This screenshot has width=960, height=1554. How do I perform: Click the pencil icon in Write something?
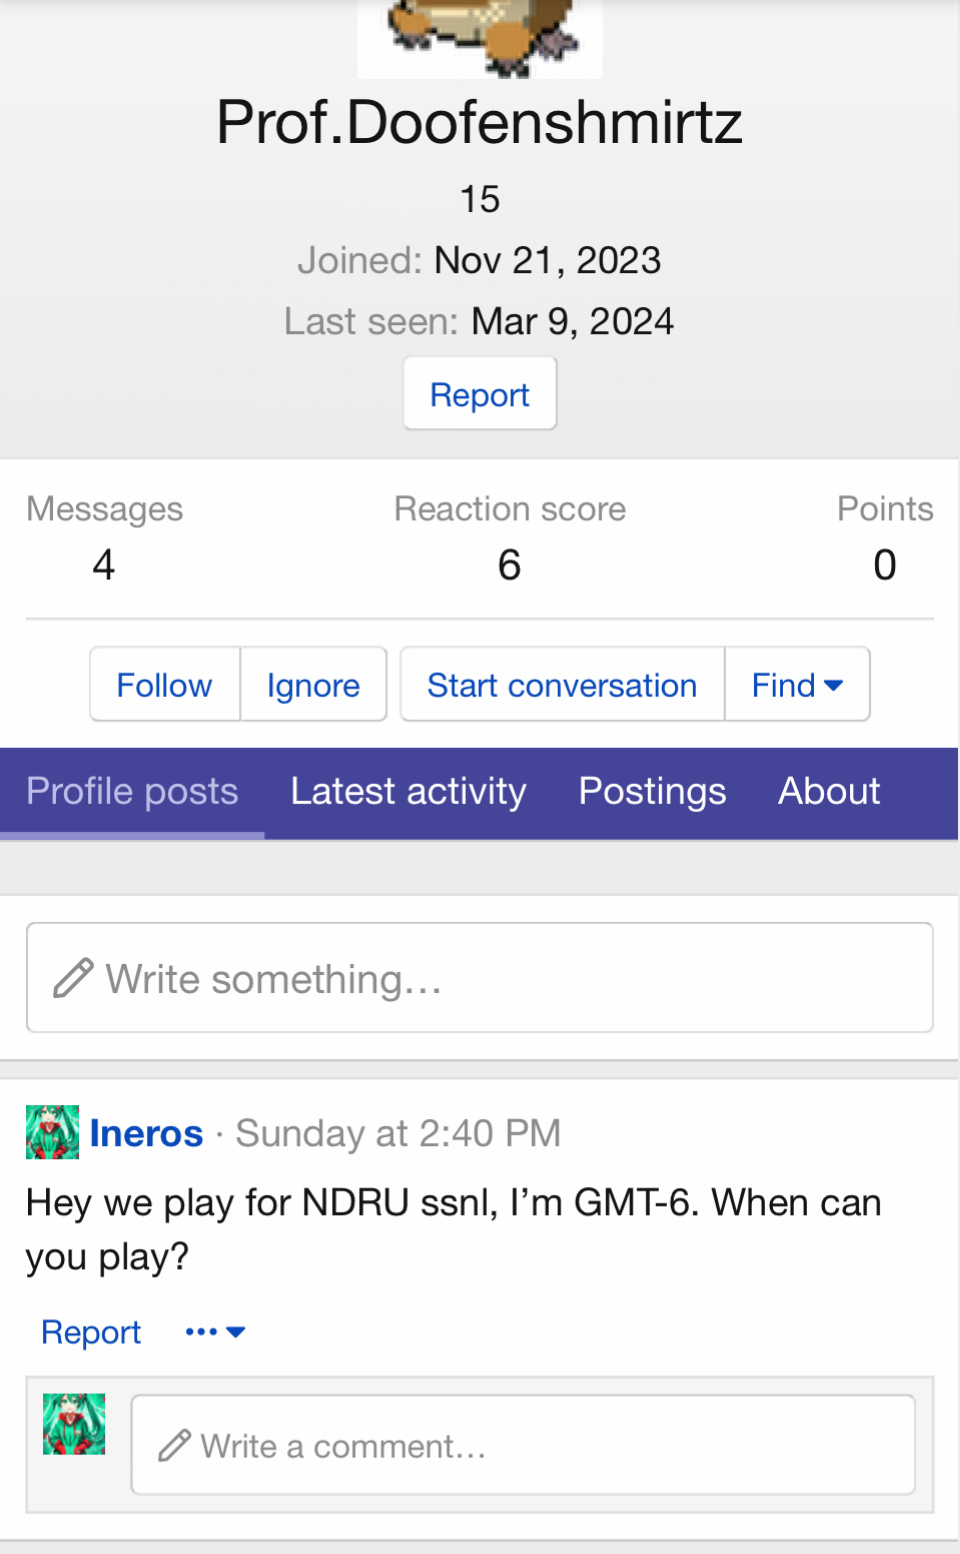click(73, 978)
